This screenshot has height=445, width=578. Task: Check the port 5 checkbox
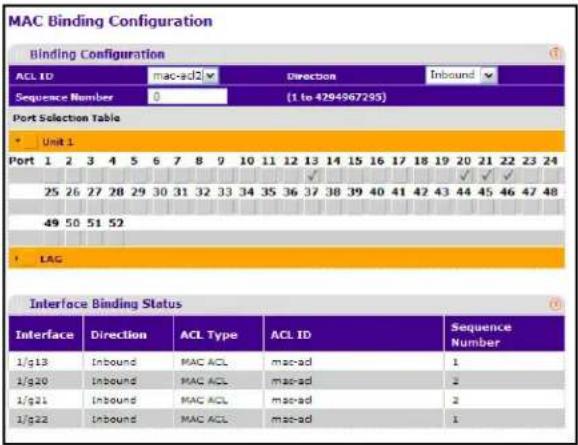pyautogui.click(x=139, y=175)
